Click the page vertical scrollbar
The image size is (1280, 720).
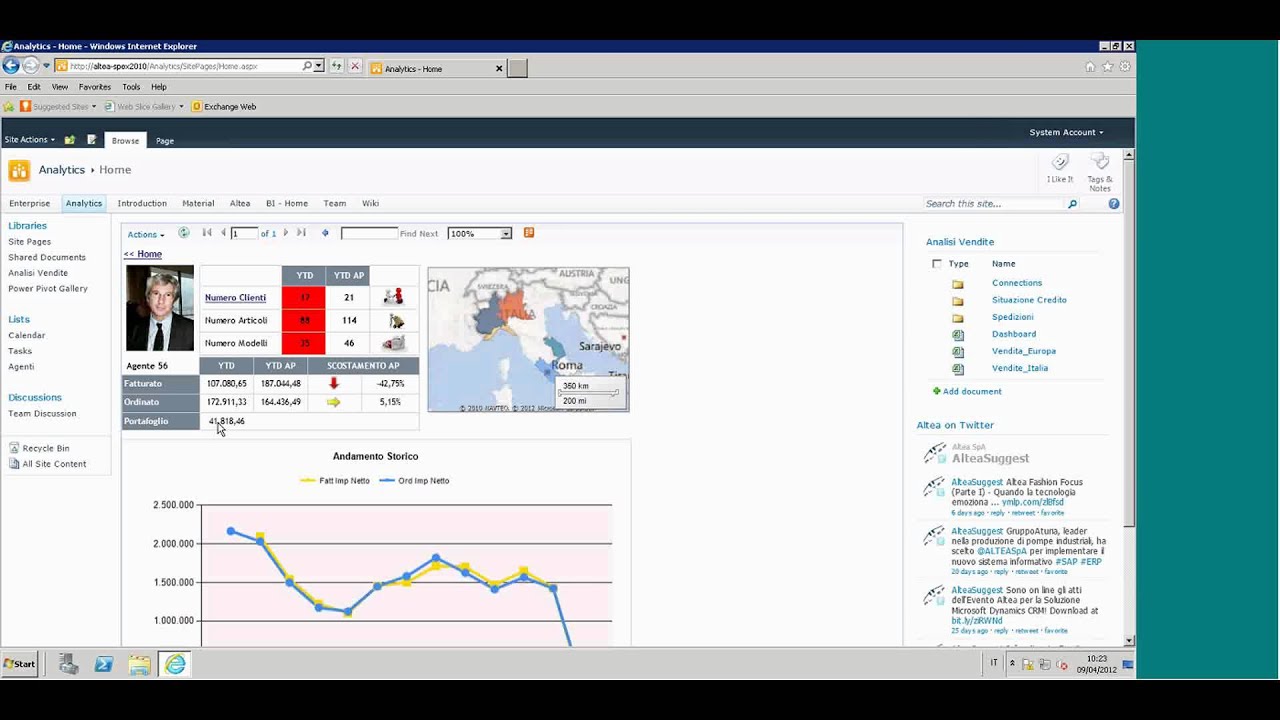point(1129,398)
